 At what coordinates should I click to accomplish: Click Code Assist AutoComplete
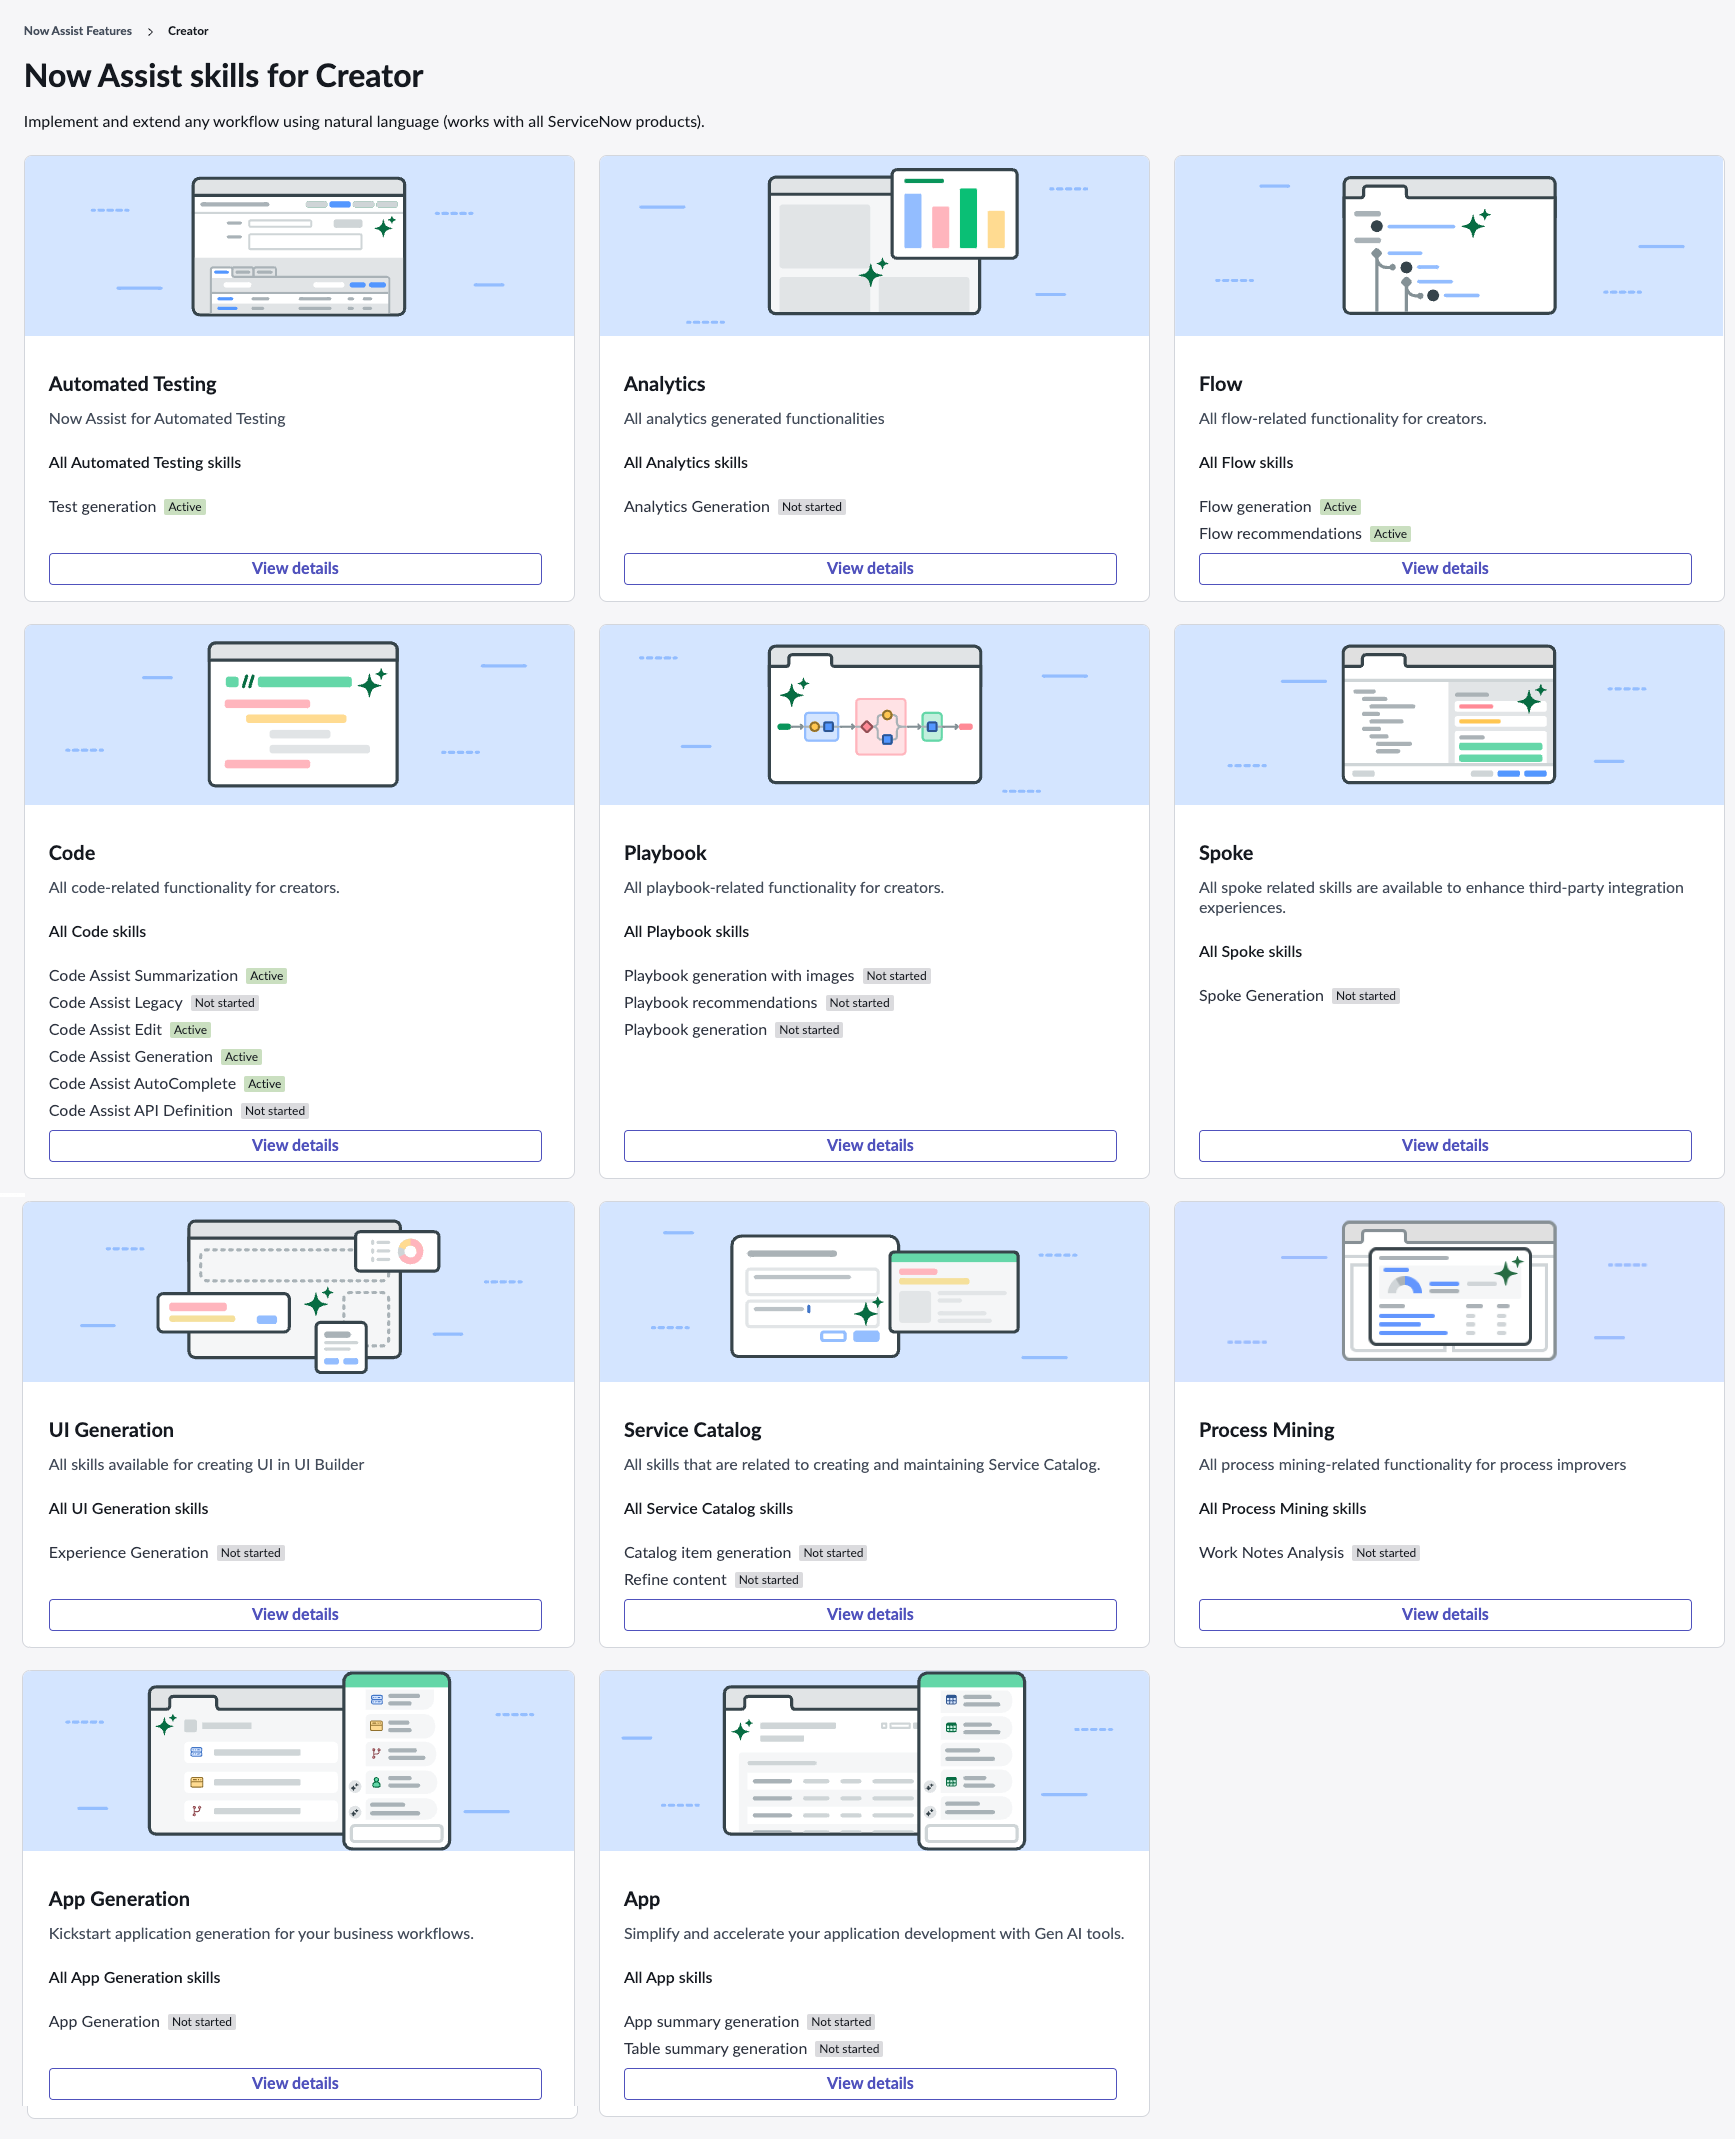pyautogui.click(x=142, y=1084)
